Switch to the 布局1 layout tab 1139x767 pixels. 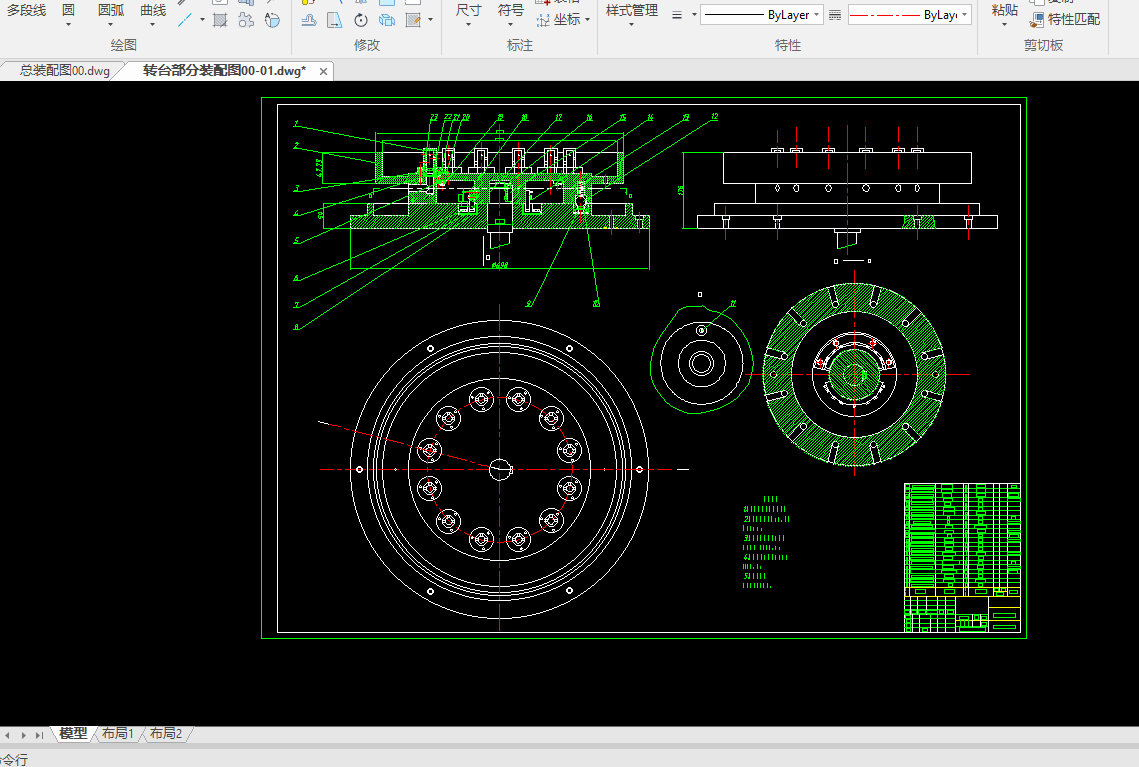[117, 734]
